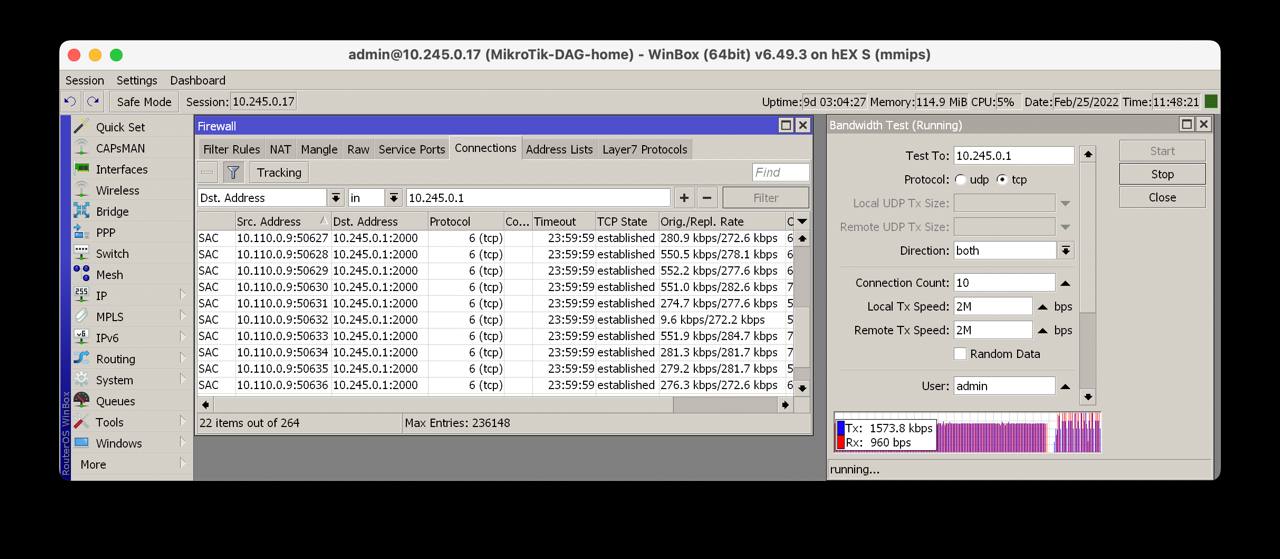Select the tcp protocol radio button
1280x559 pixels.
click(x=1002, y=180)
